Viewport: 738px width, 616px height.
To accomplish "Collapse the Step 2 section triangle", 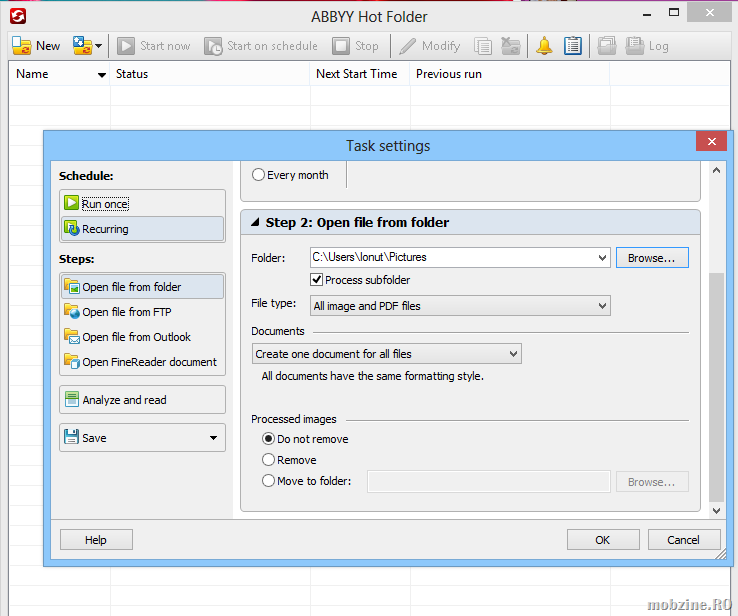I will coord(255,222).
